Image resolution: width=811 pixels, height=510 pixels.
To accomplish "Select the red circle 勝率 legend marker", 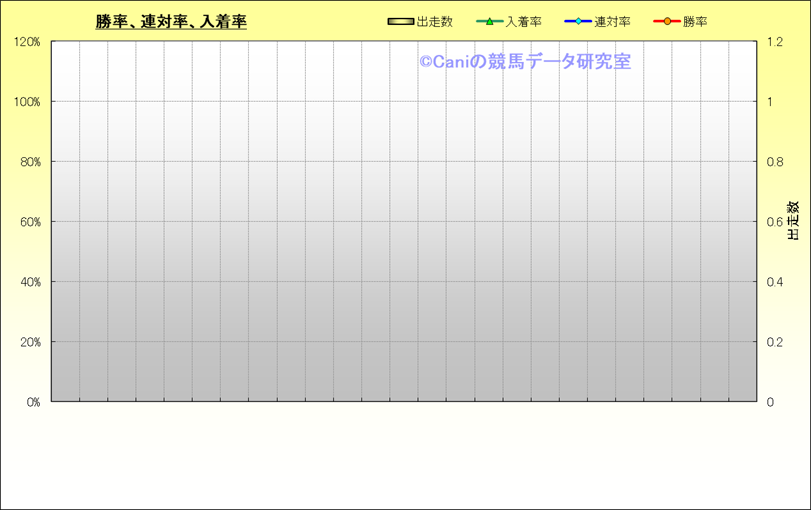I will (666, 21).
